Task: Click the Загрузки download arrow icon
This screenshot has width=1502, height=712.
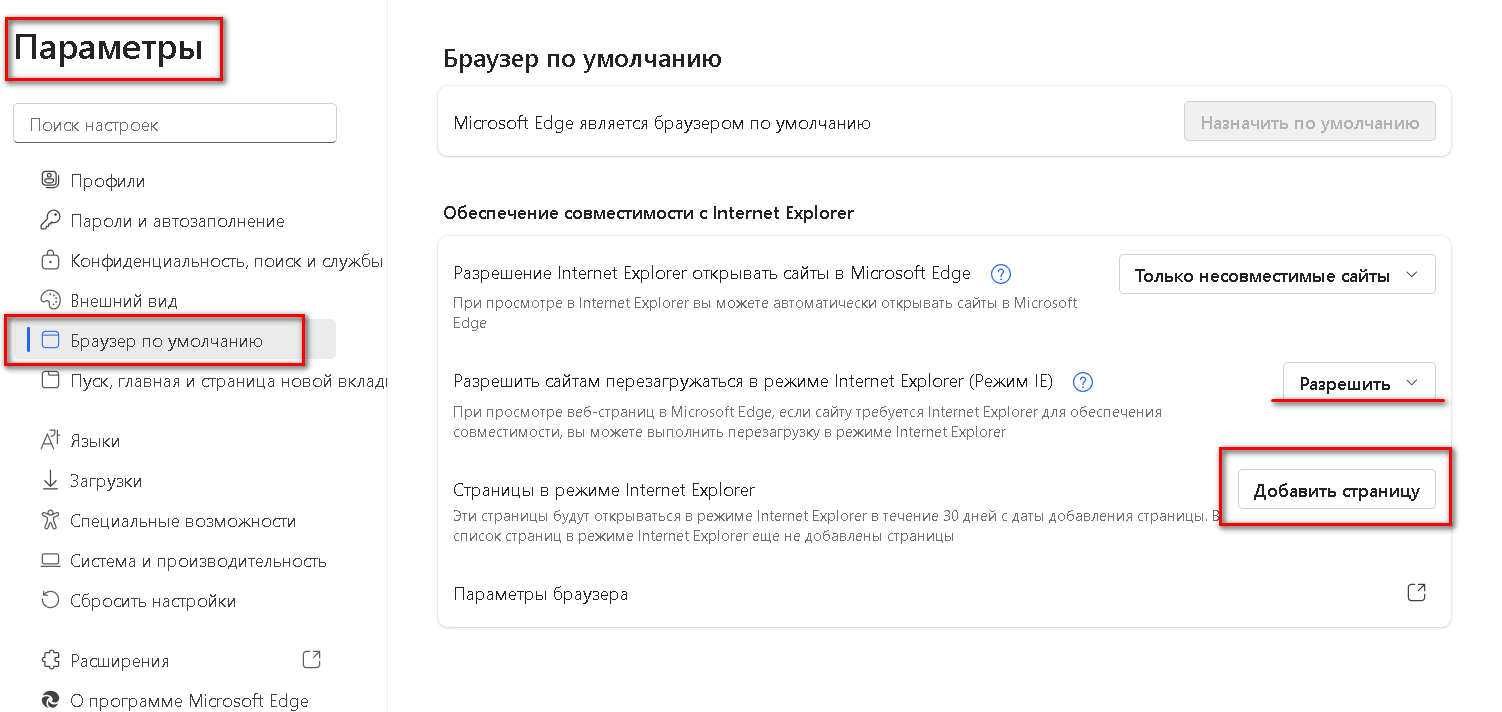Action: pyautogui.click(x=48, y=480)
